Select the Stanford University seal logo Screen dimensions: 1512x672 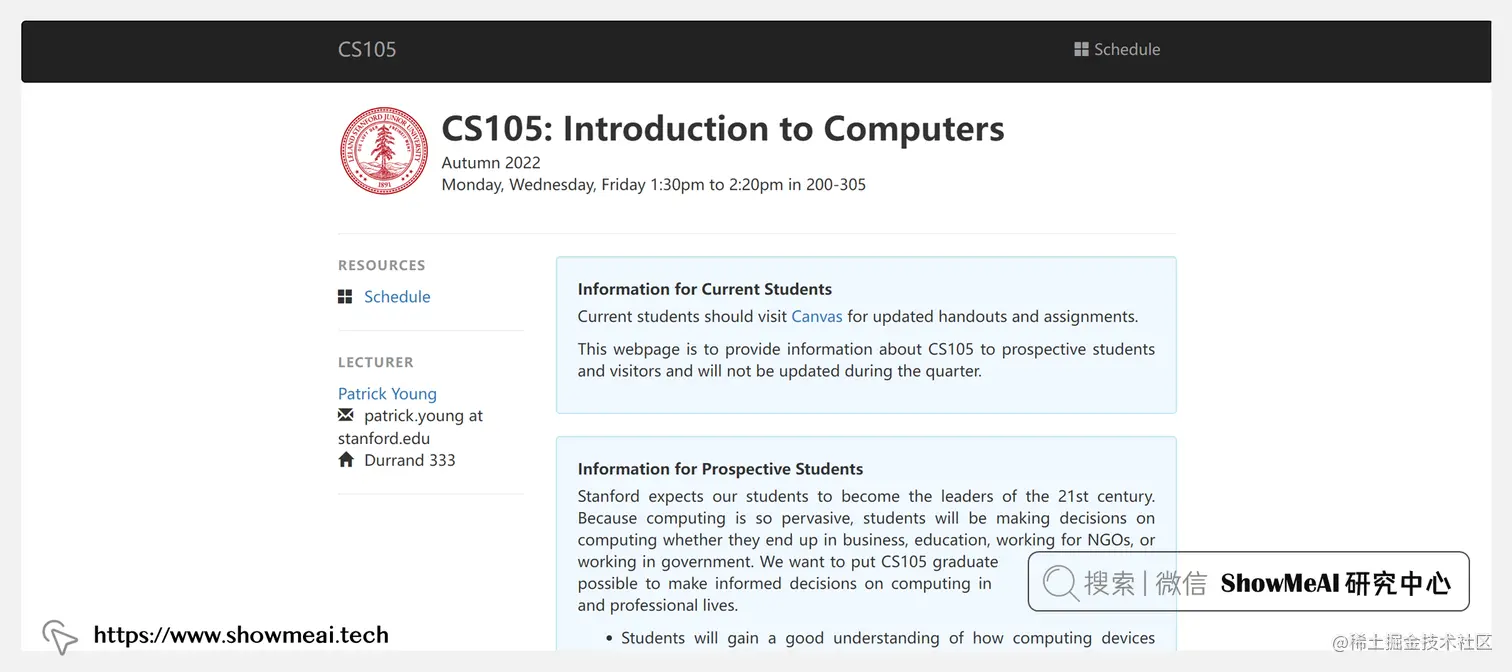point(383,150)
